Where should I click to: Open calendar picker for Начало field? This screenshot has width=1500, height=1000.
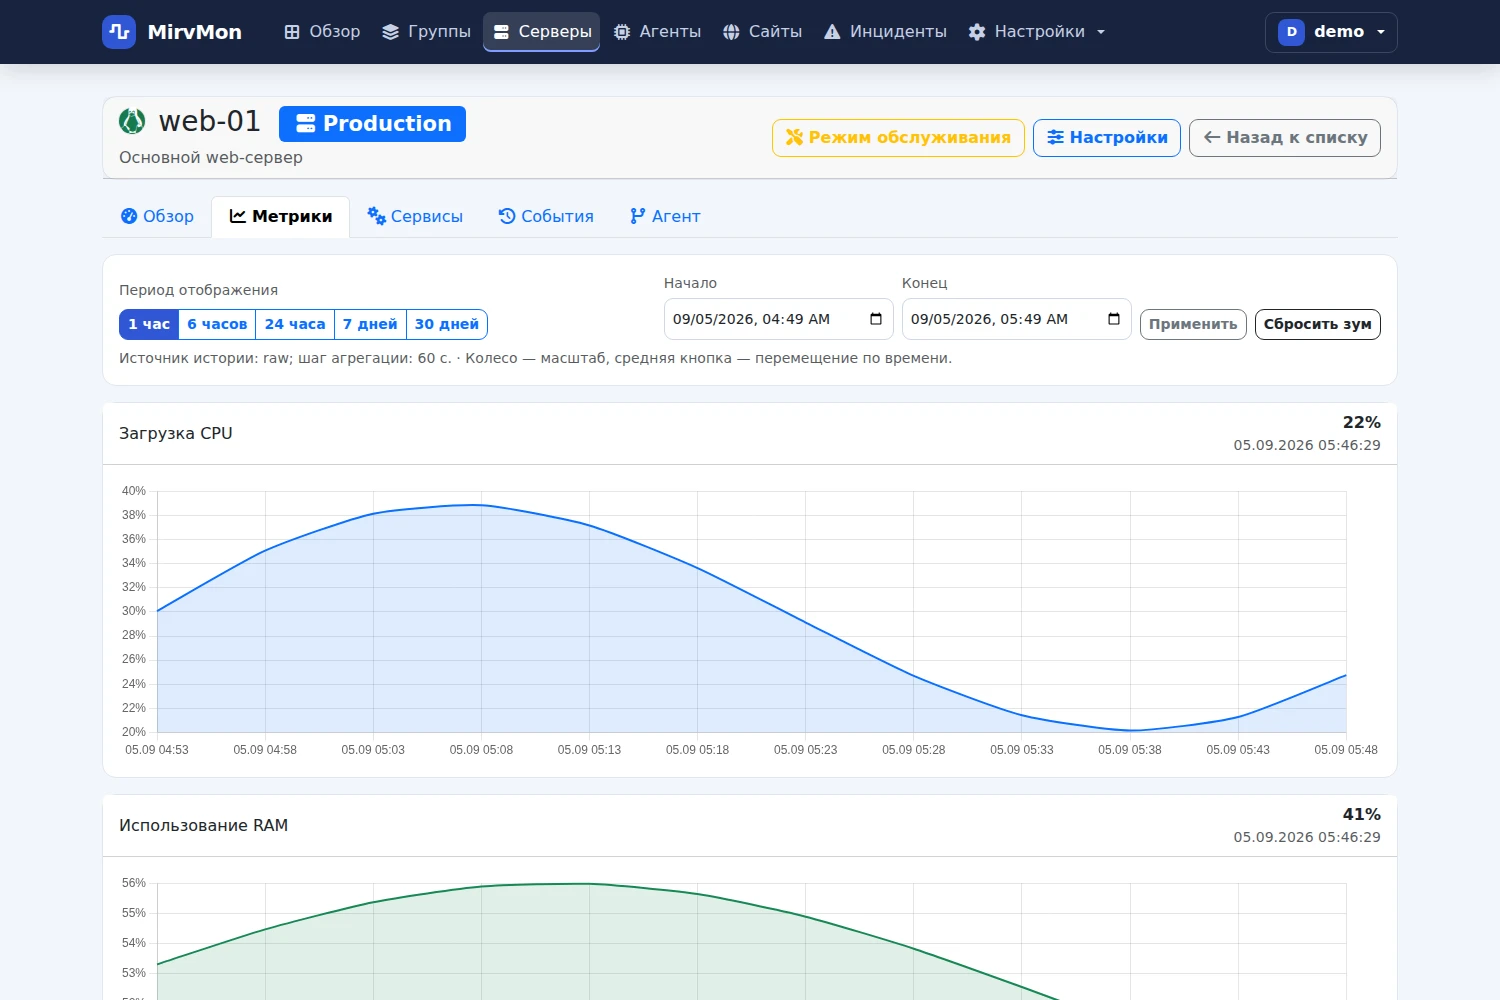click(876, 319)
